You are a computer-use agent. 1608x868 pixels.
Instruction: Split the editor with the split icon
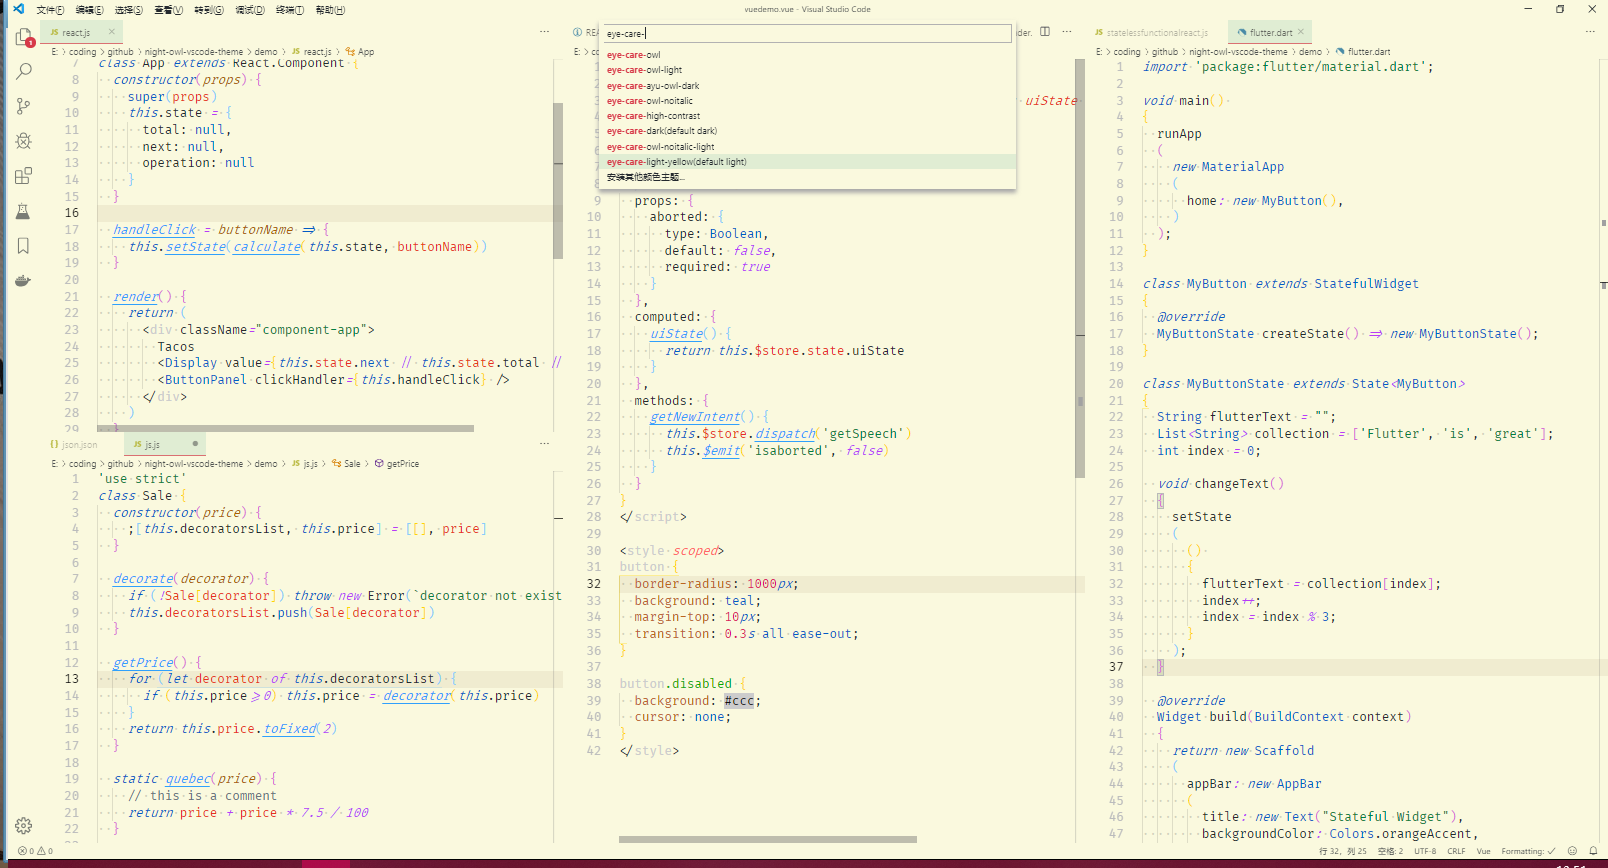(1045, 32)
